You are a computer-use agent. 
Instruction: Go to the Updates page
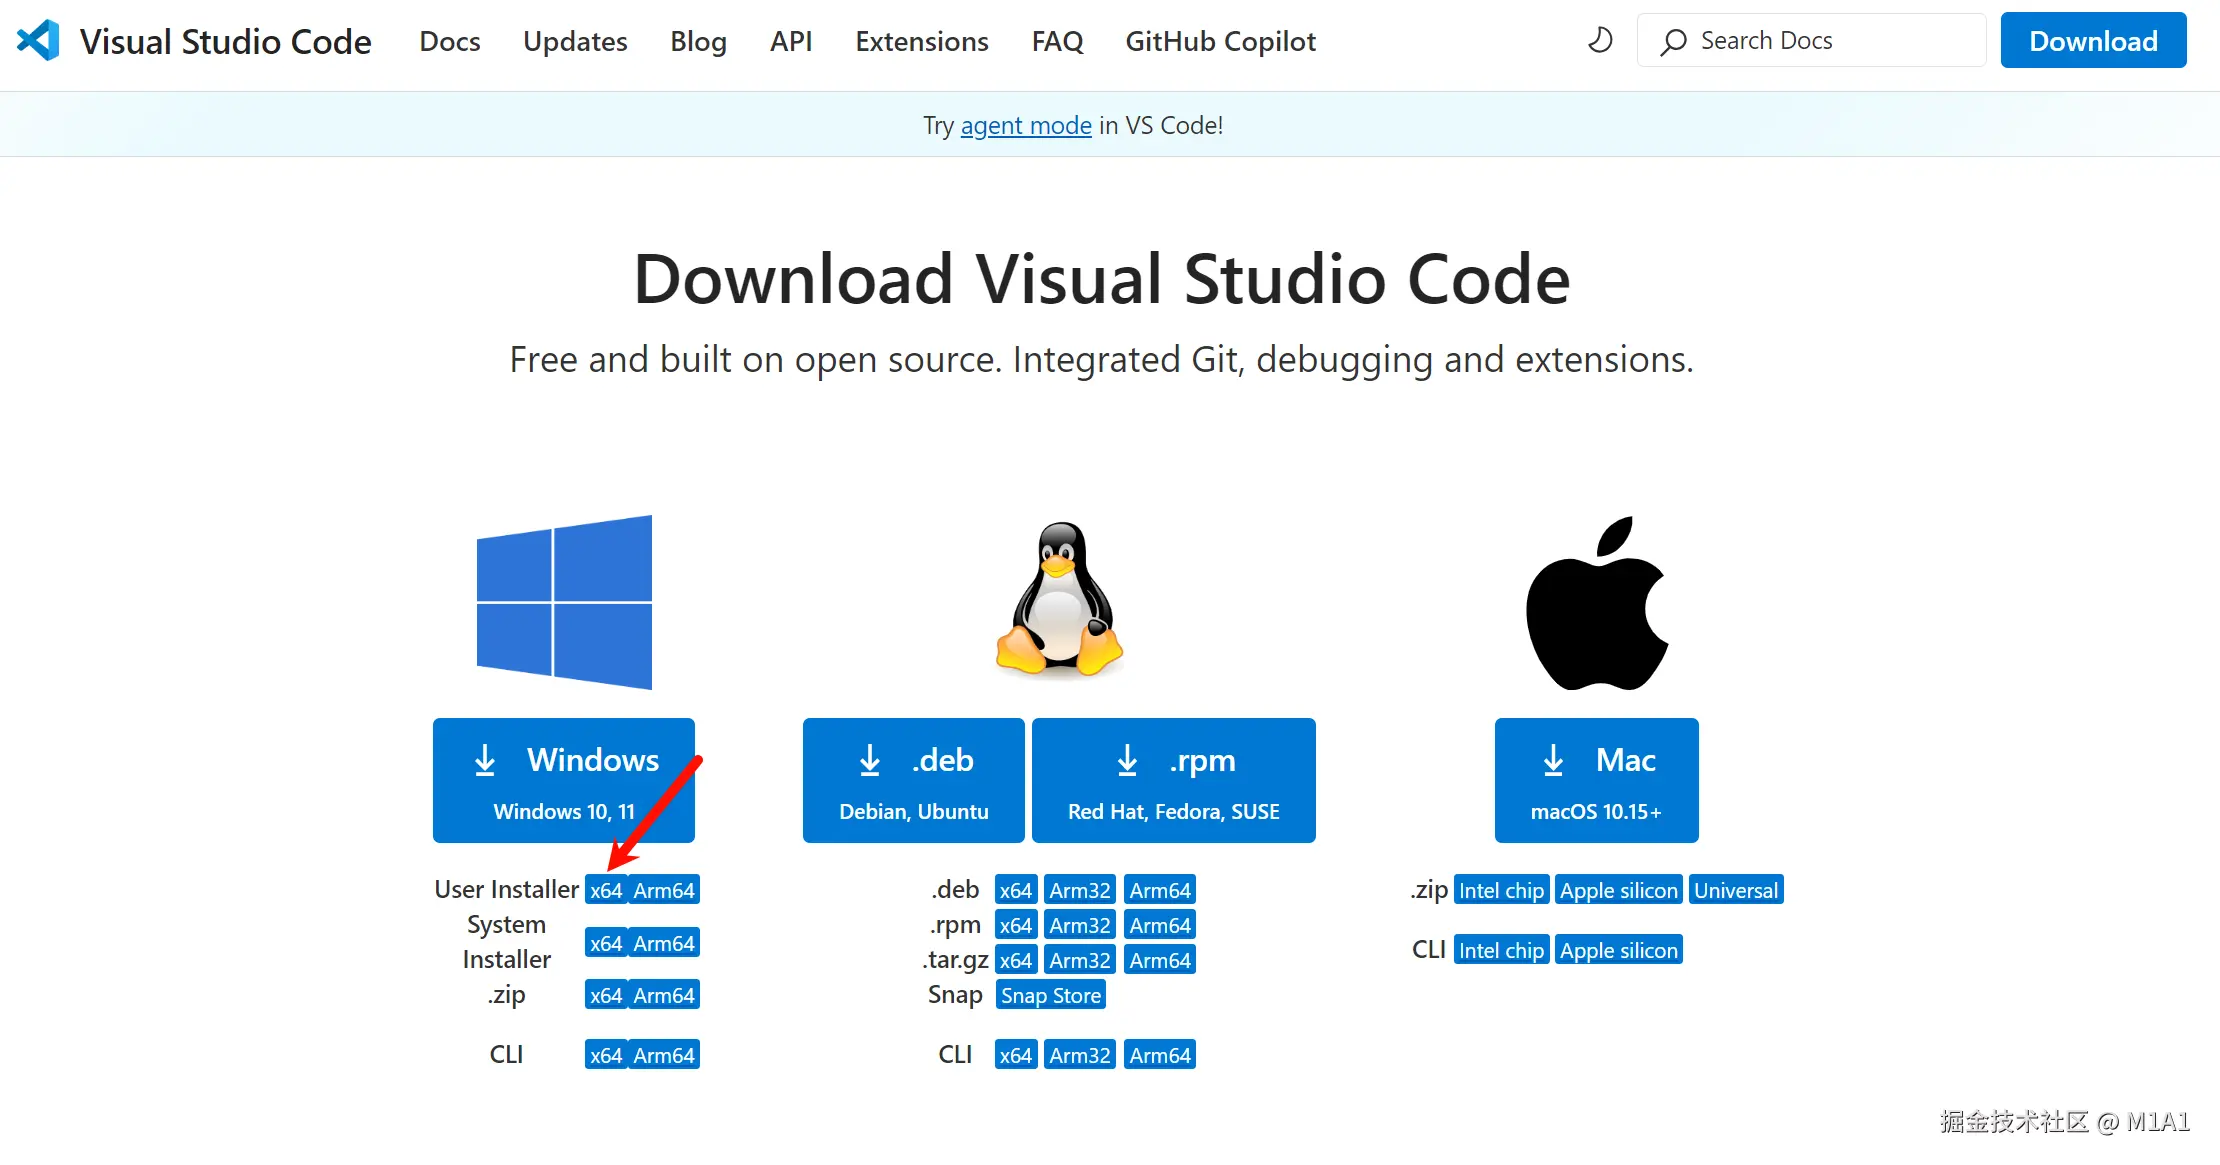point(575,41)
